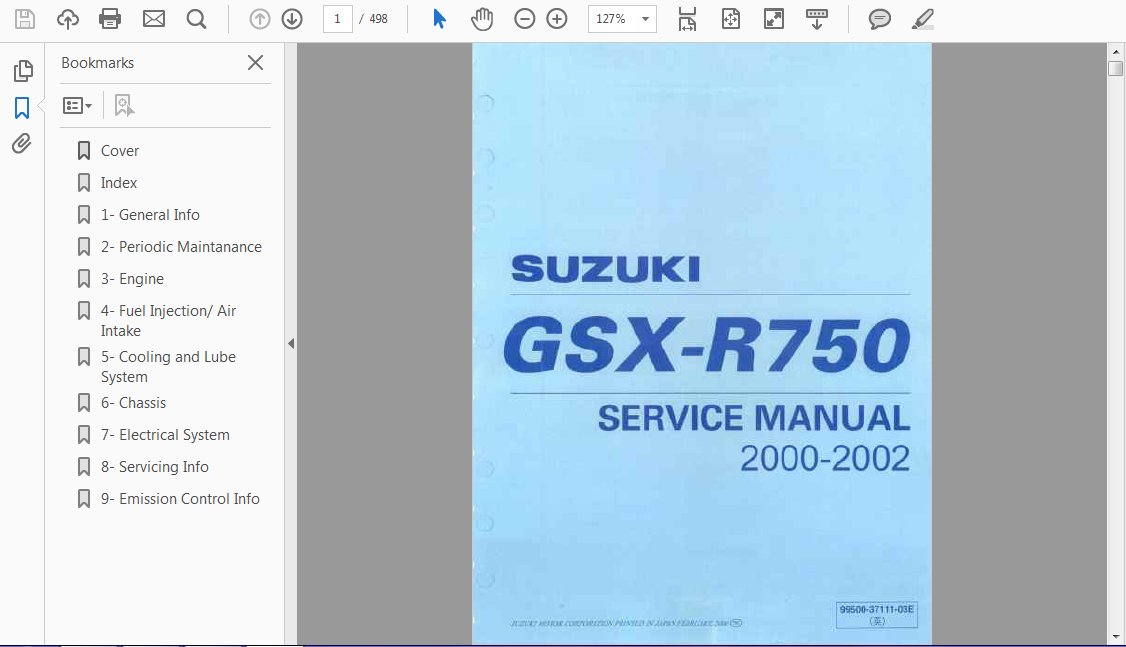Click the SERVICE MANUAL text on cover
Viewport: 1126px width, 647px height.
pyautogui.click(x=753, y=418)
